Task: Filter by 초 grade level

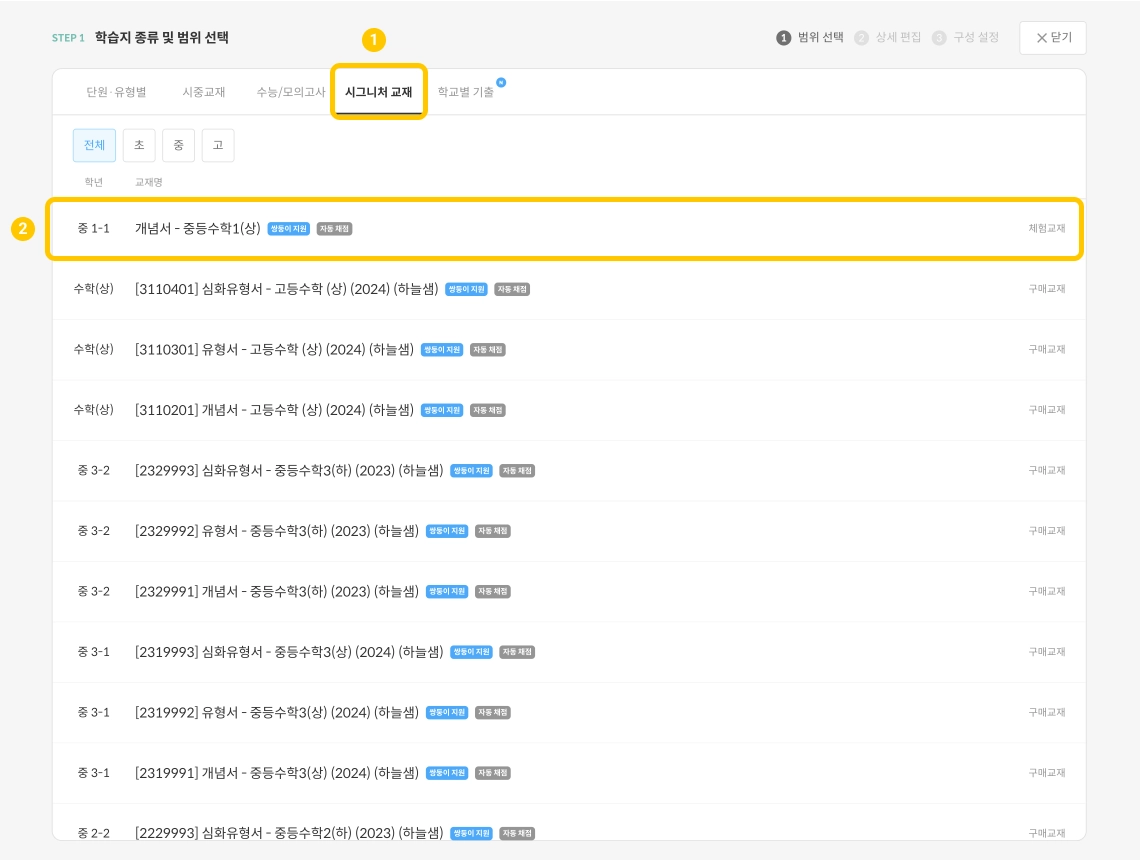Action: 139,145
